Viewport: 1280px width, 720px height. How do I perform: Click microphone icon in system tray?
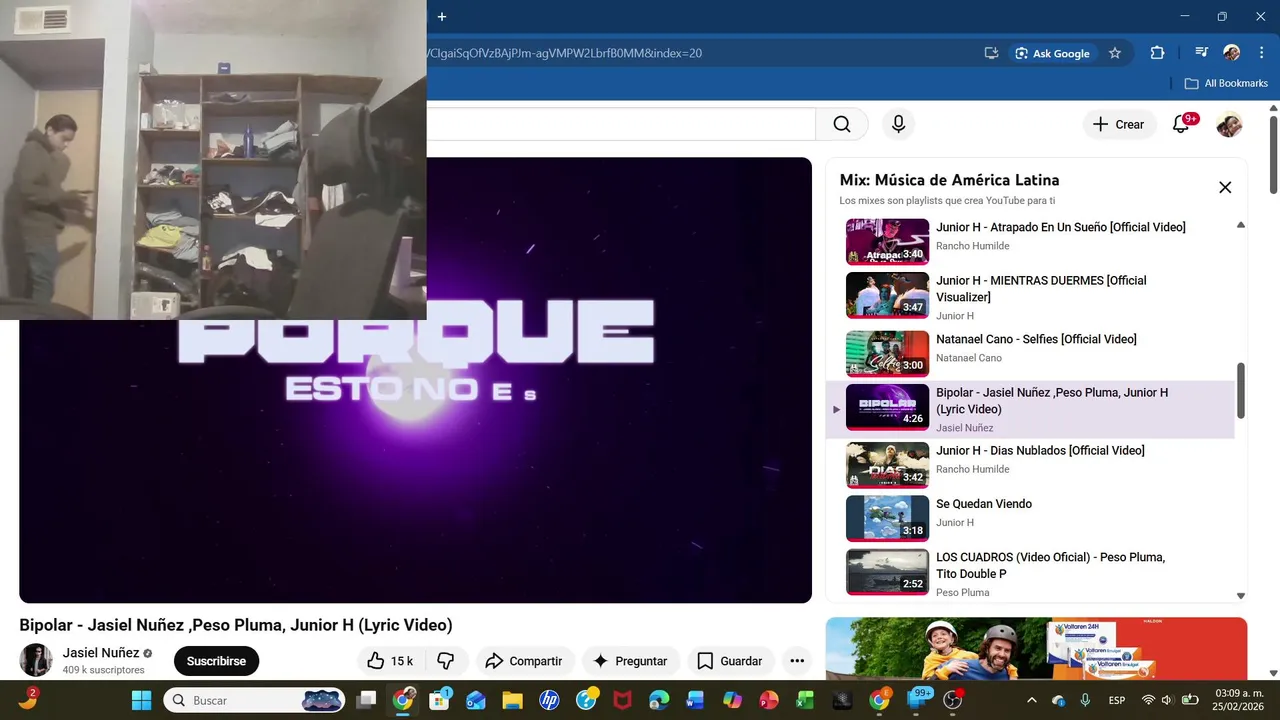point(1085,700)
